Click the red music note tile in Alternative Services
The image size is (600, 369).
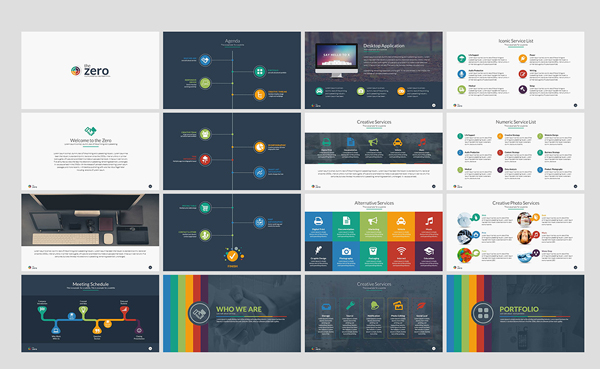coord(429,227)
